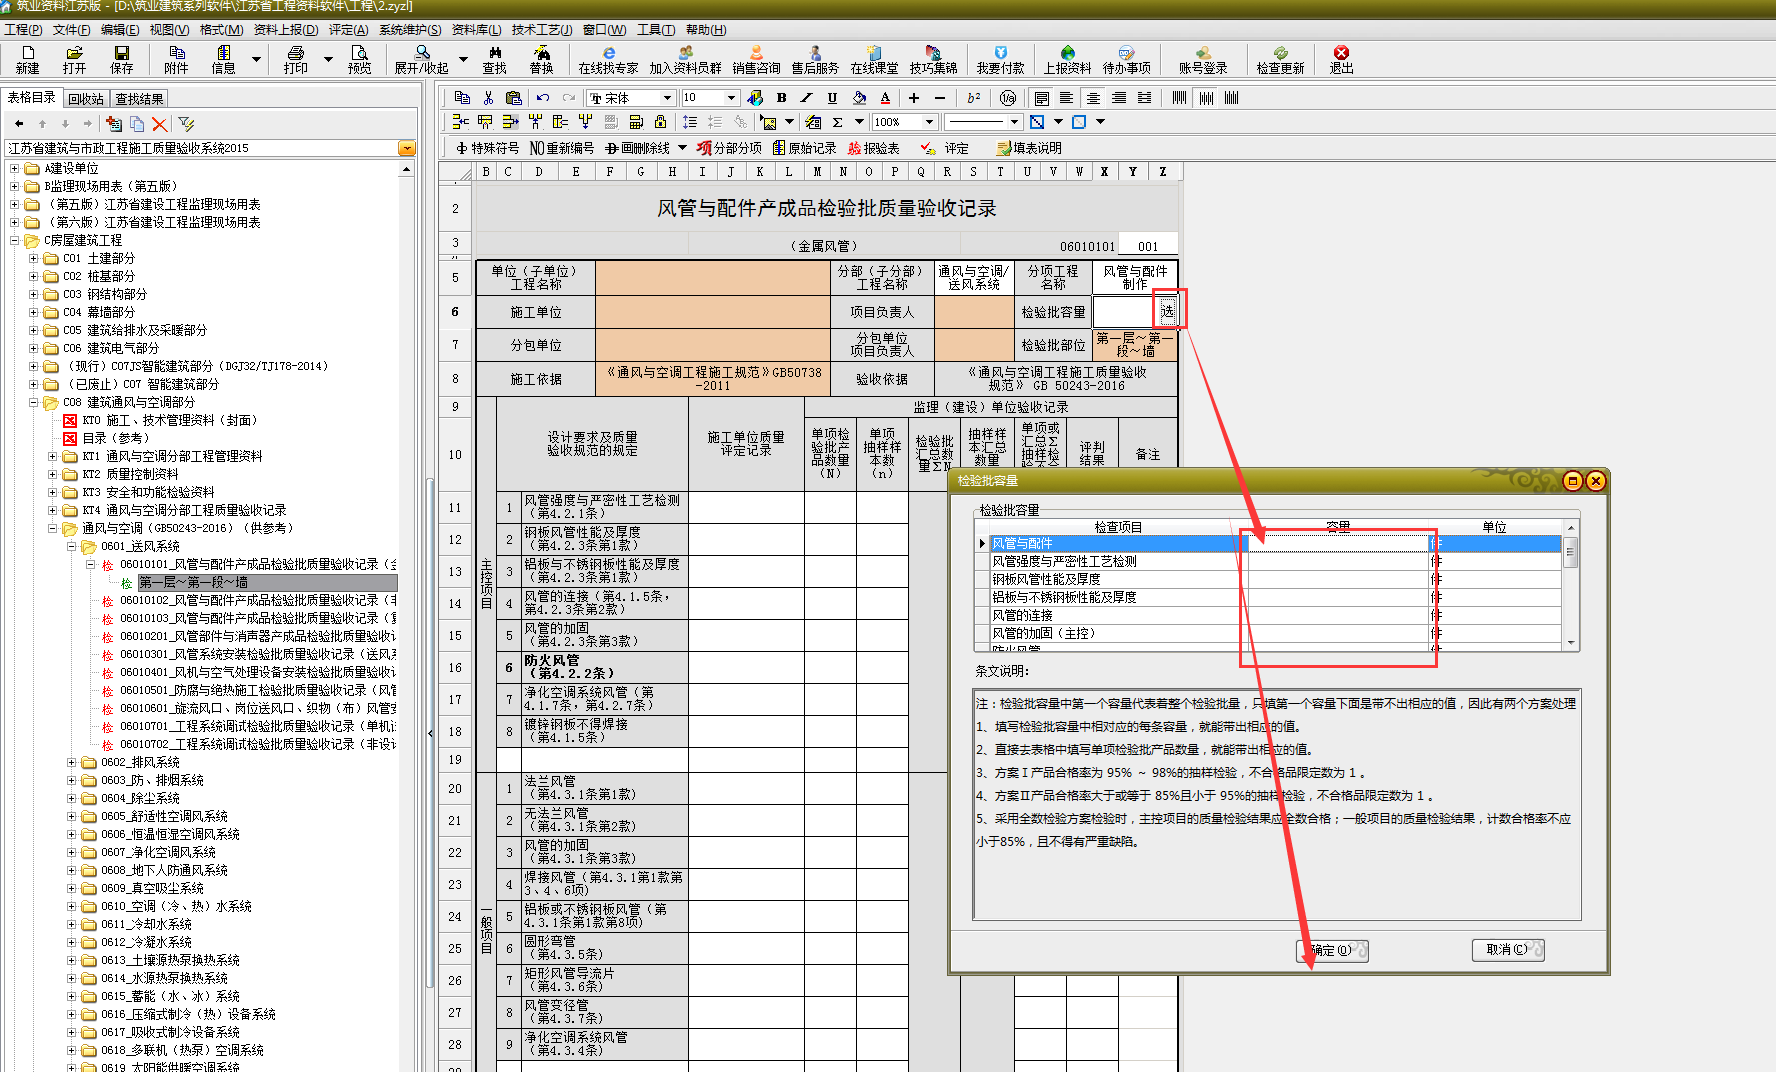Screen dimensions: 1776x1072
Task: Open the 替换 replace tool
Action: 541,59
